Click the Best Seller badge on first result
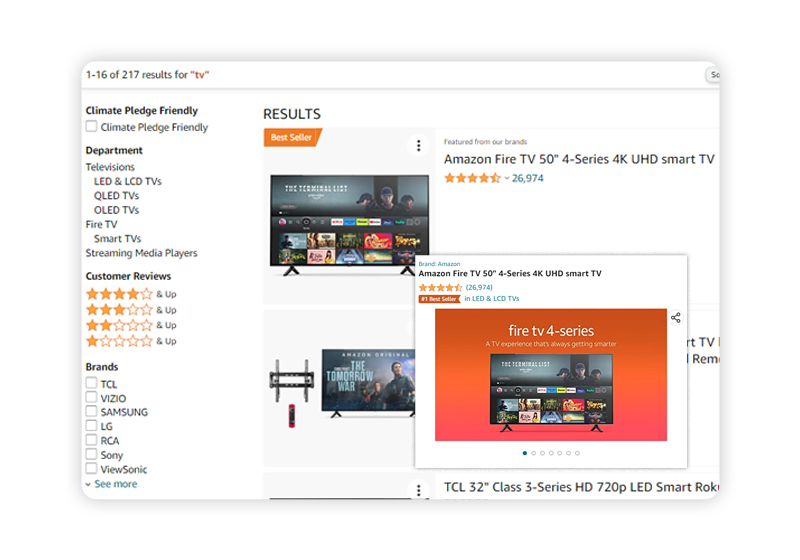Screen dimensions: 800x560 [292, 137]
